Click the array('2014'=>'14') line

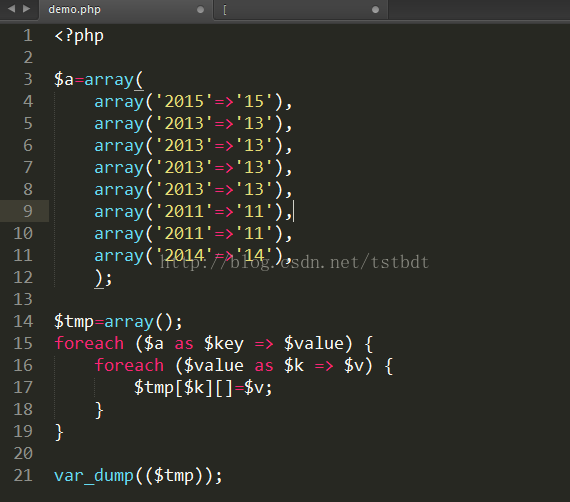[x=193, y=256]
